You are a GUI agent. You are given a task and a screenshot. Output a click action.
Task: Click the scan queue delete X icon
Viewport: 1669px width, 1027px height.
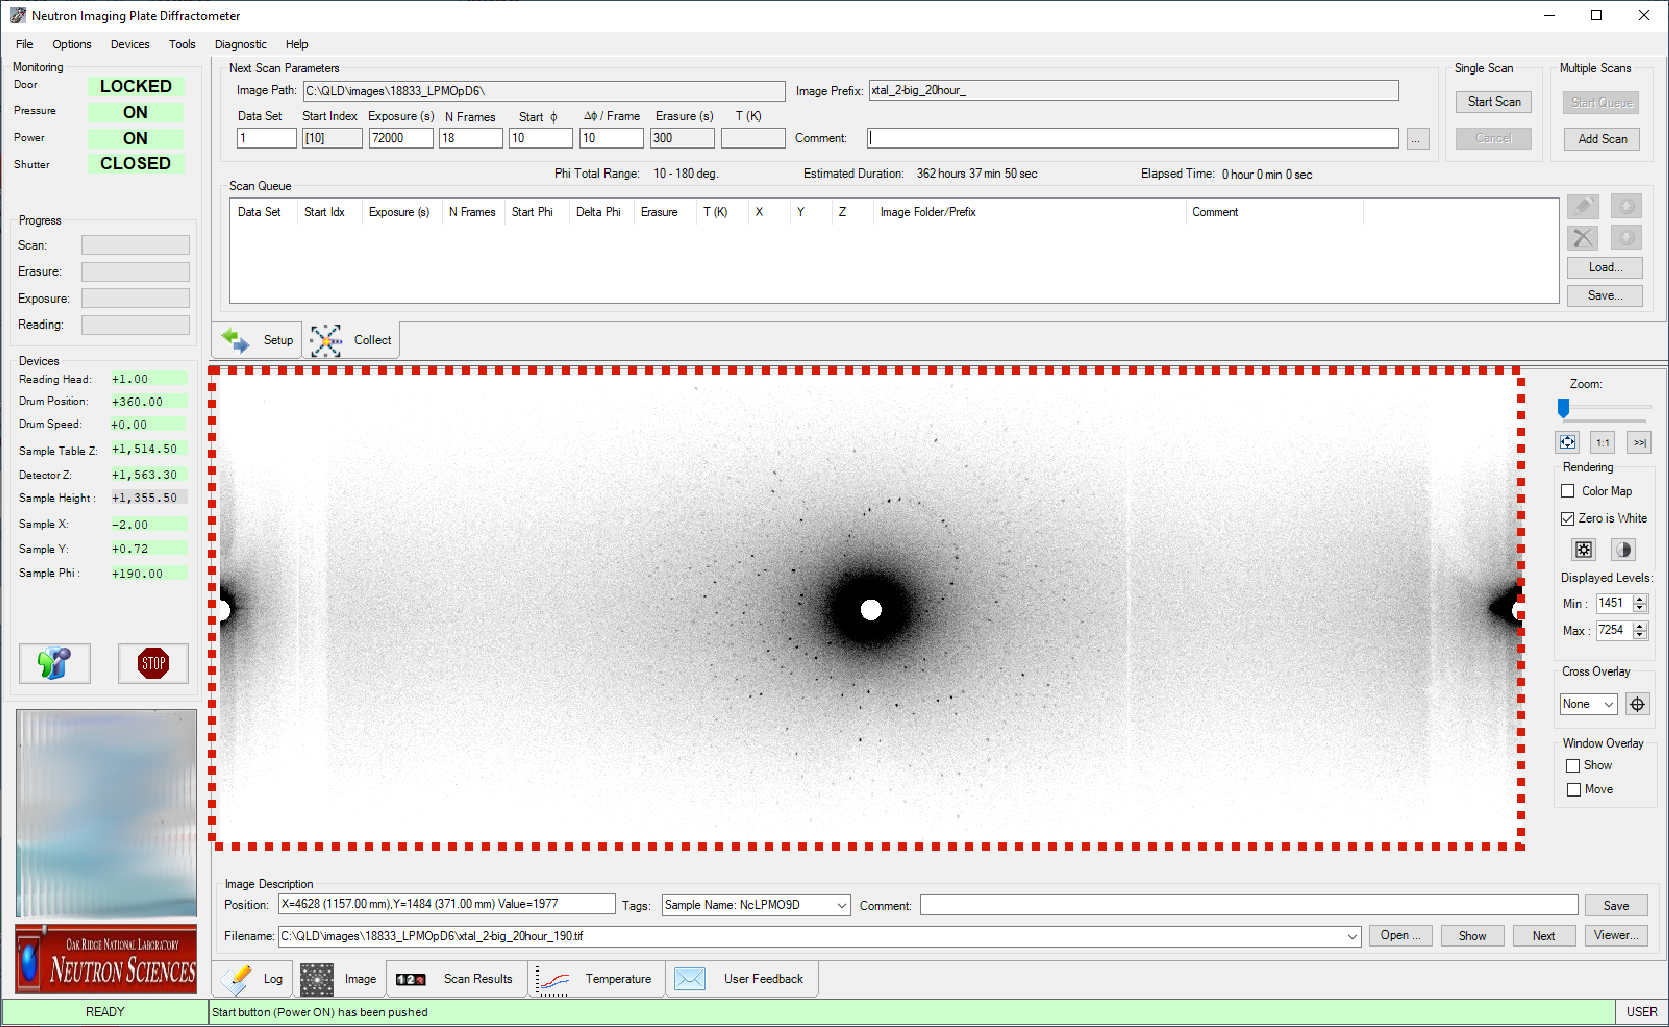[1582, 238]
